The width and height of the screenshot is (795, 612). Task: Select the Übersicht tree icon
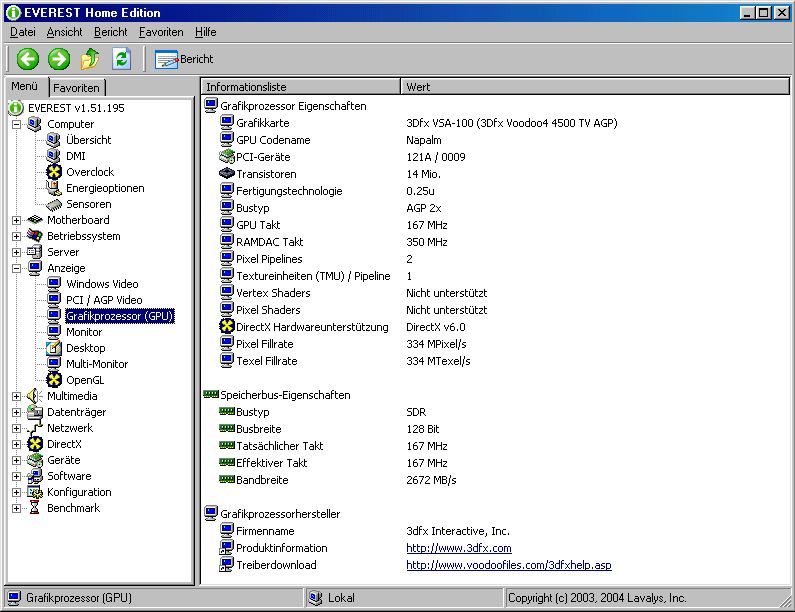click(x=54, y=139)
